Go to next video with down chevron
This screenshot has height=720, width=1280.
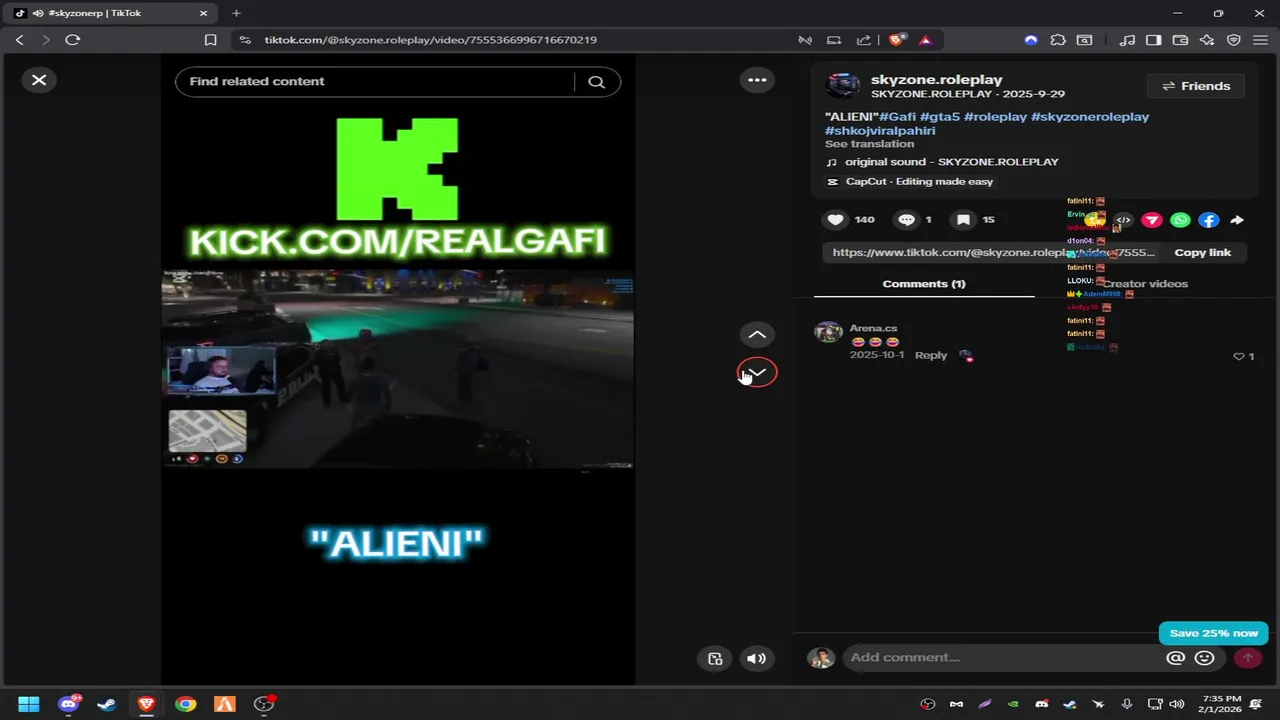[758, 372]
